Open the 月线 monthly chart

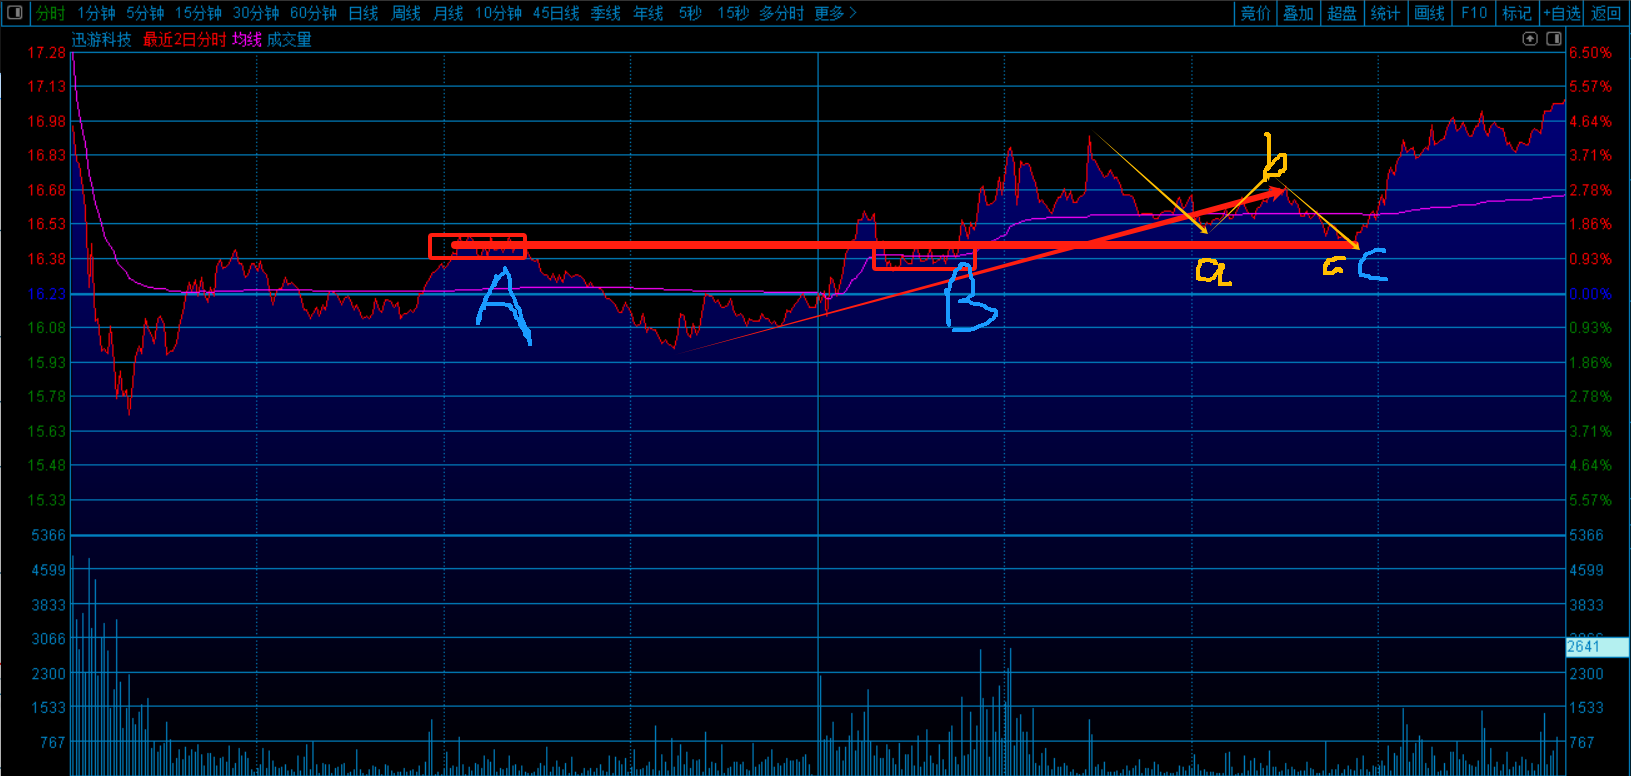coord(448,13)
